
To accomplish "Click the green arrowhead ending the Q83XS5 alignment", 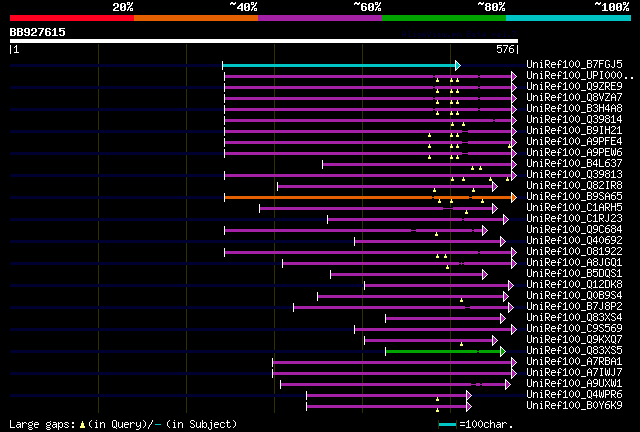I will pos(503,351).
